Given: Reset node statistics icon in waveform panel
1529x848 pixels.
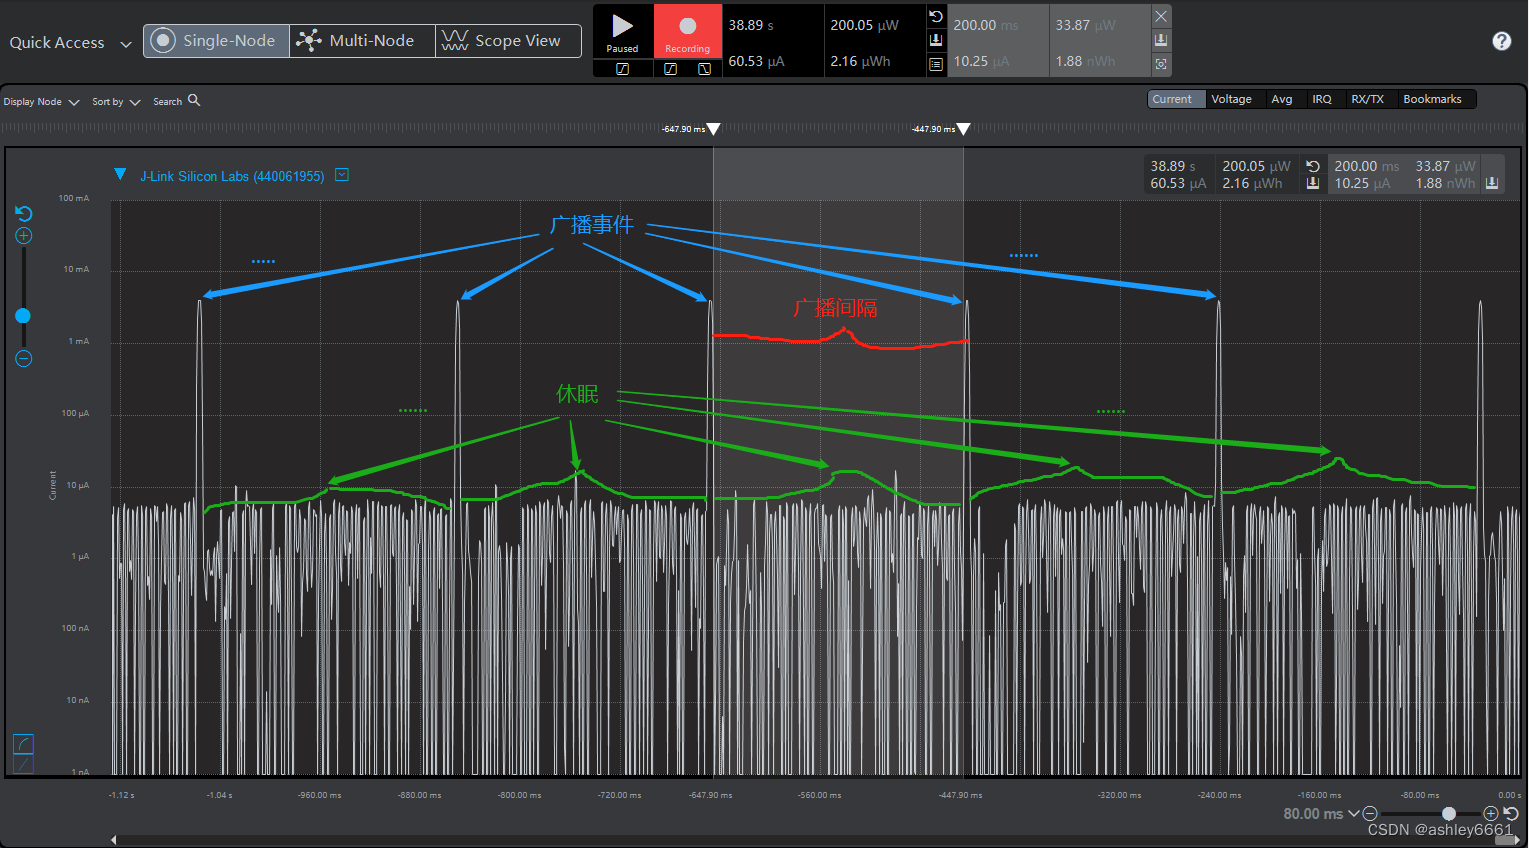Looking at the screenshot, I should 1313,166.
